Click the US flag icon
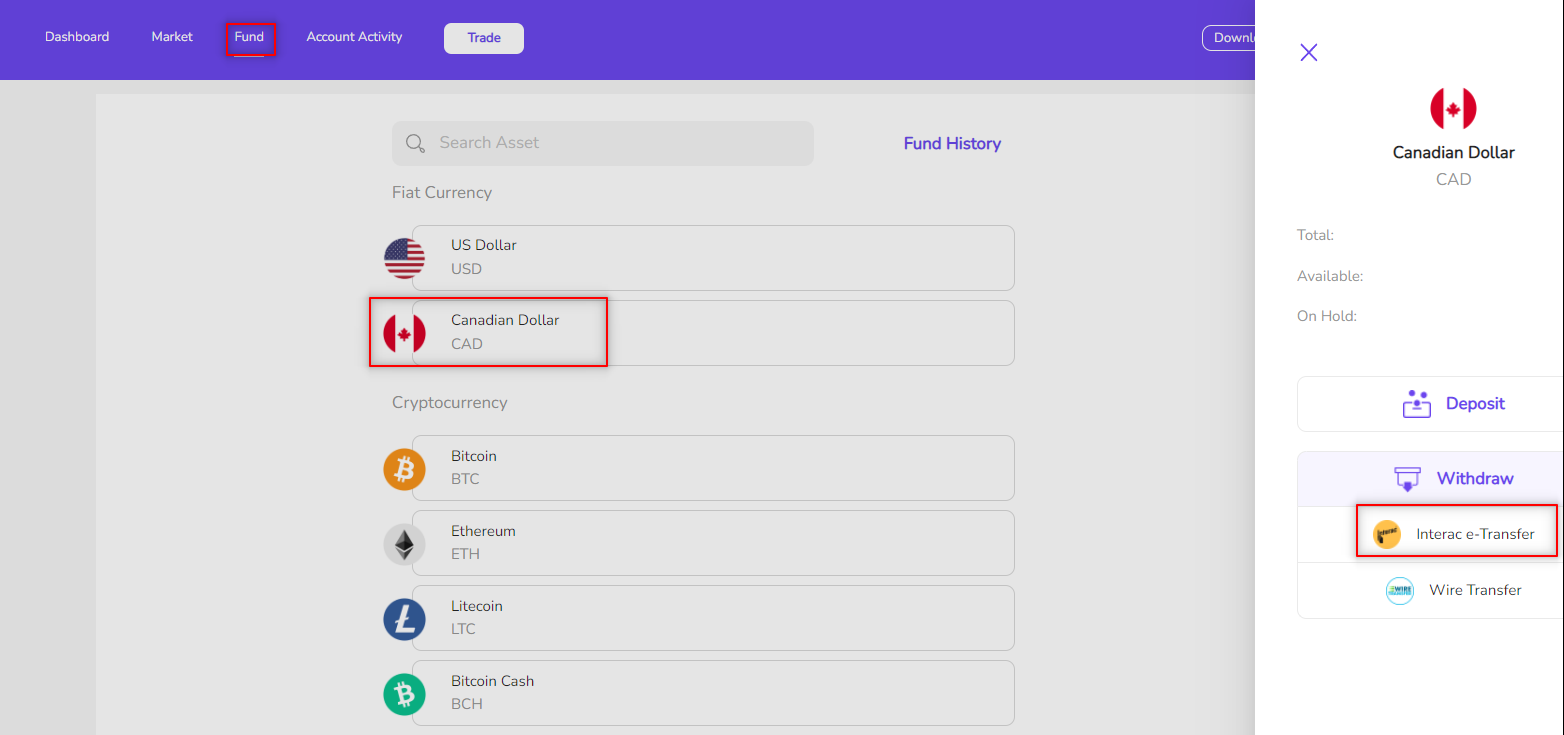Screen dimensions: 1564x735 (x=404, y=258)
